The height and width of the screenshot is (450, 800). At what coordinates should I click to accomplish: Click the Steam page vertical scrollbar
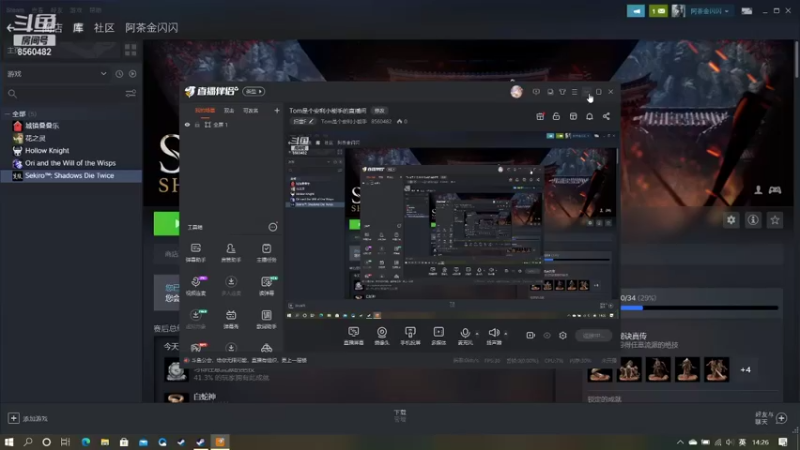[x=797, y=59]
